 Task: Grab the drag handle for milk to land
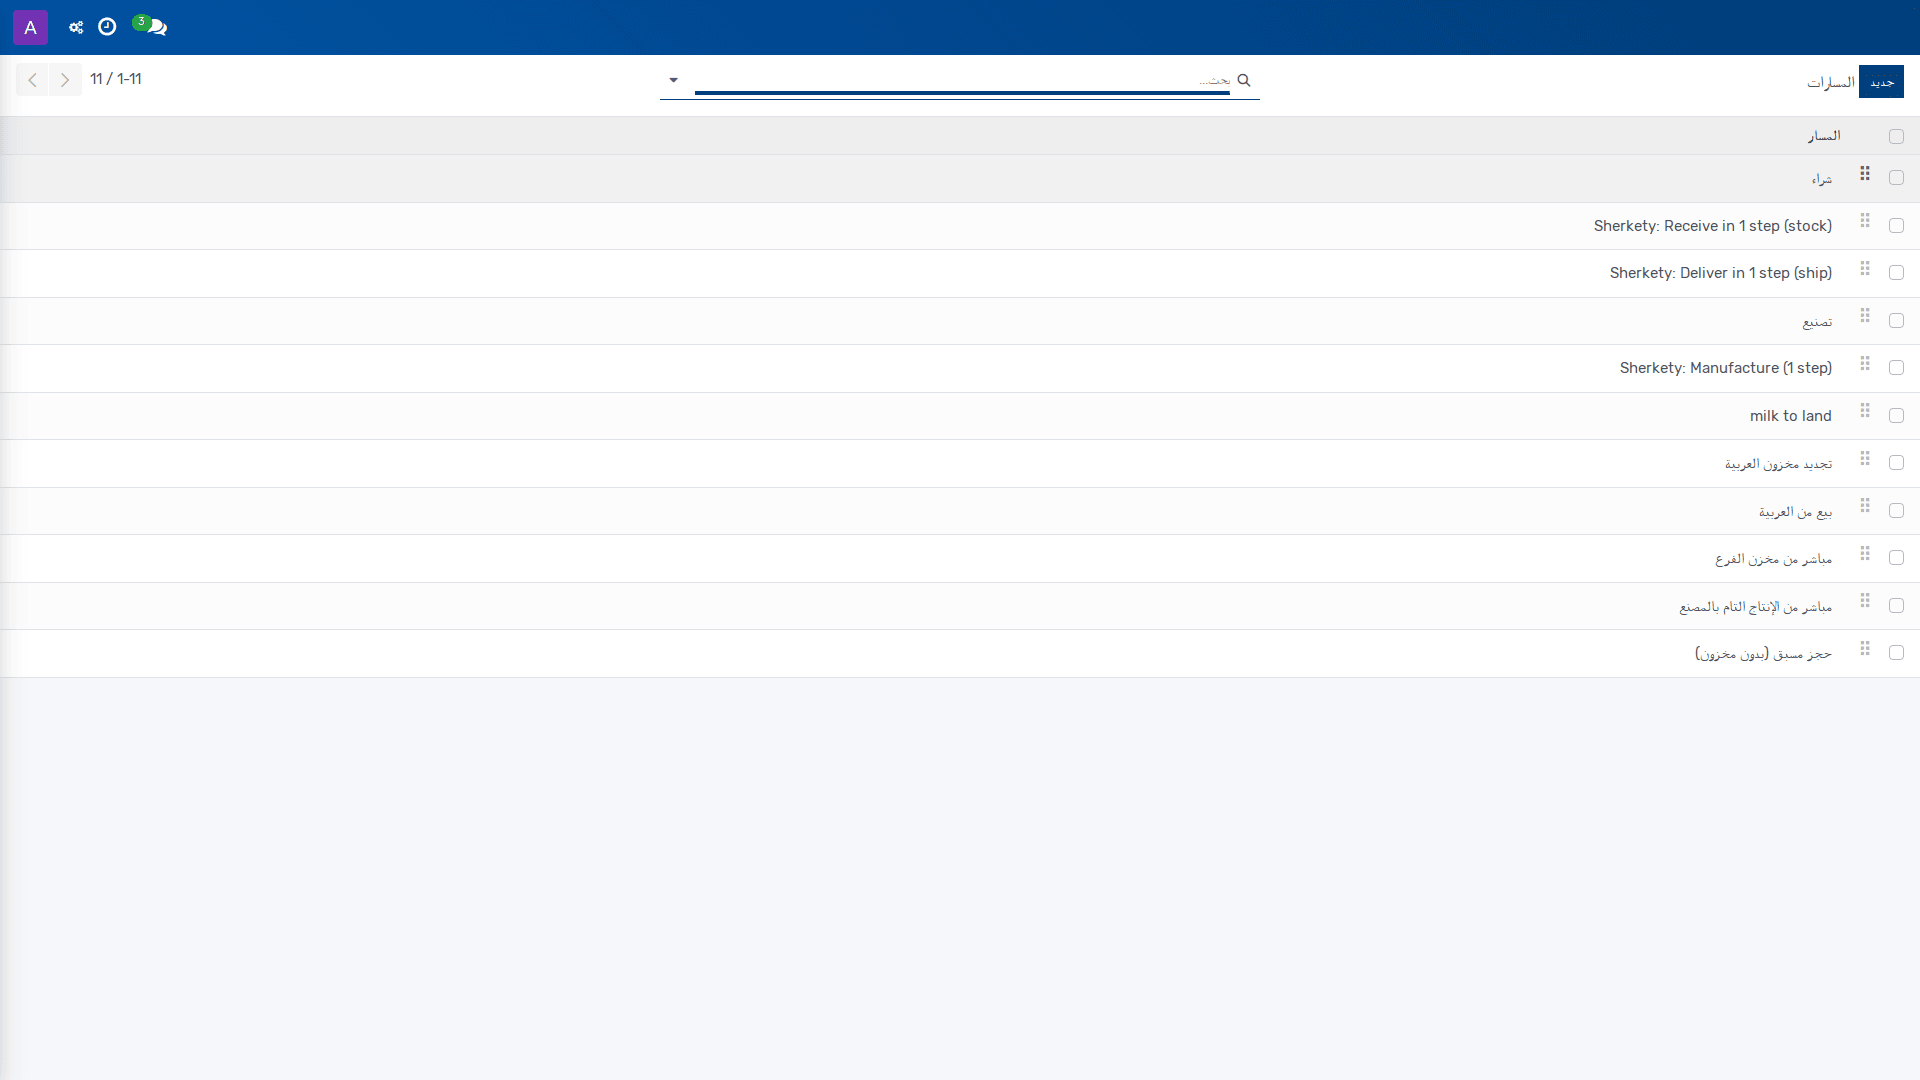pos(1865,411)
